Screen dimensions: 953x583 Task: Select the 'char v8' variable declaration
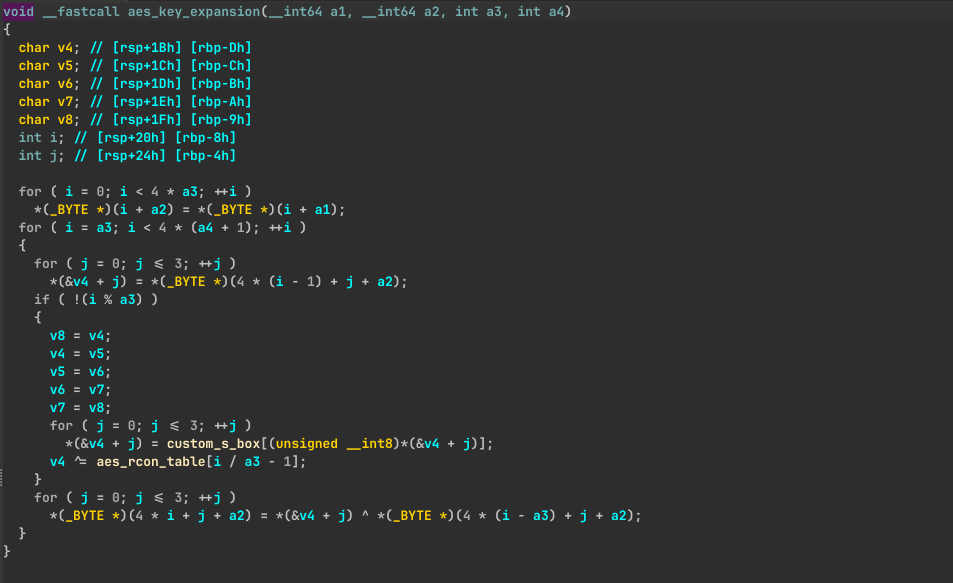coord(42,119)
